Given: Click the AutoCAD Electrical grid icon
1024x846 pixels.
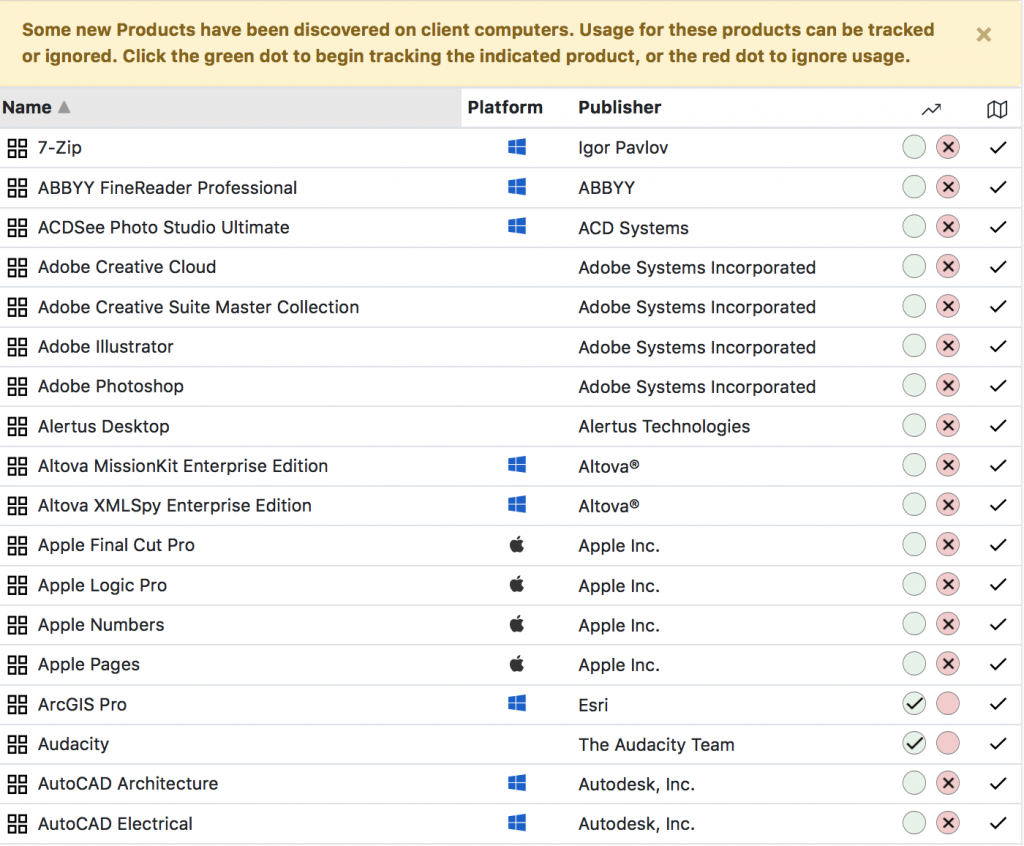Looking at the screenshot, I should coord(18,824).
